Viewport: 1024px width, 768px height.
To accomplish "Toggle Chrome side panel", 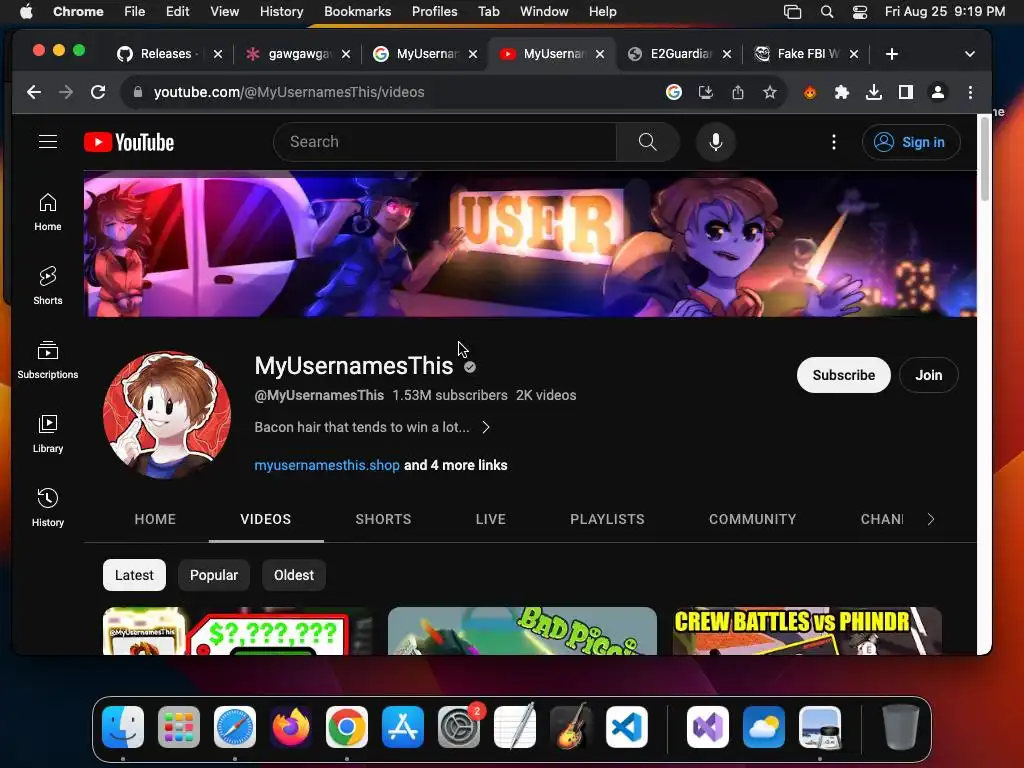I will pyautogui.click(x=906, y=92).
